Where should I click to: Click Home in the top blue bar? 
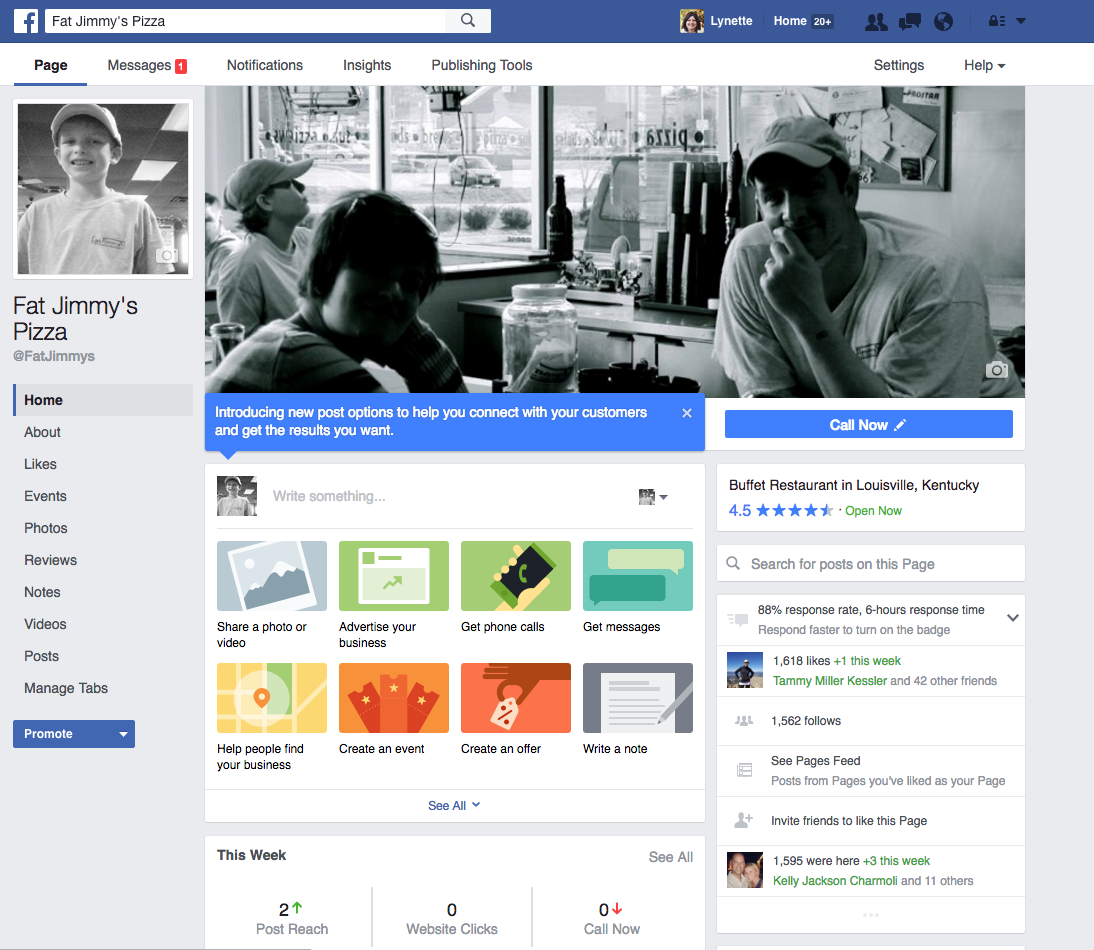pyautogui.click(x=790, y=21)
